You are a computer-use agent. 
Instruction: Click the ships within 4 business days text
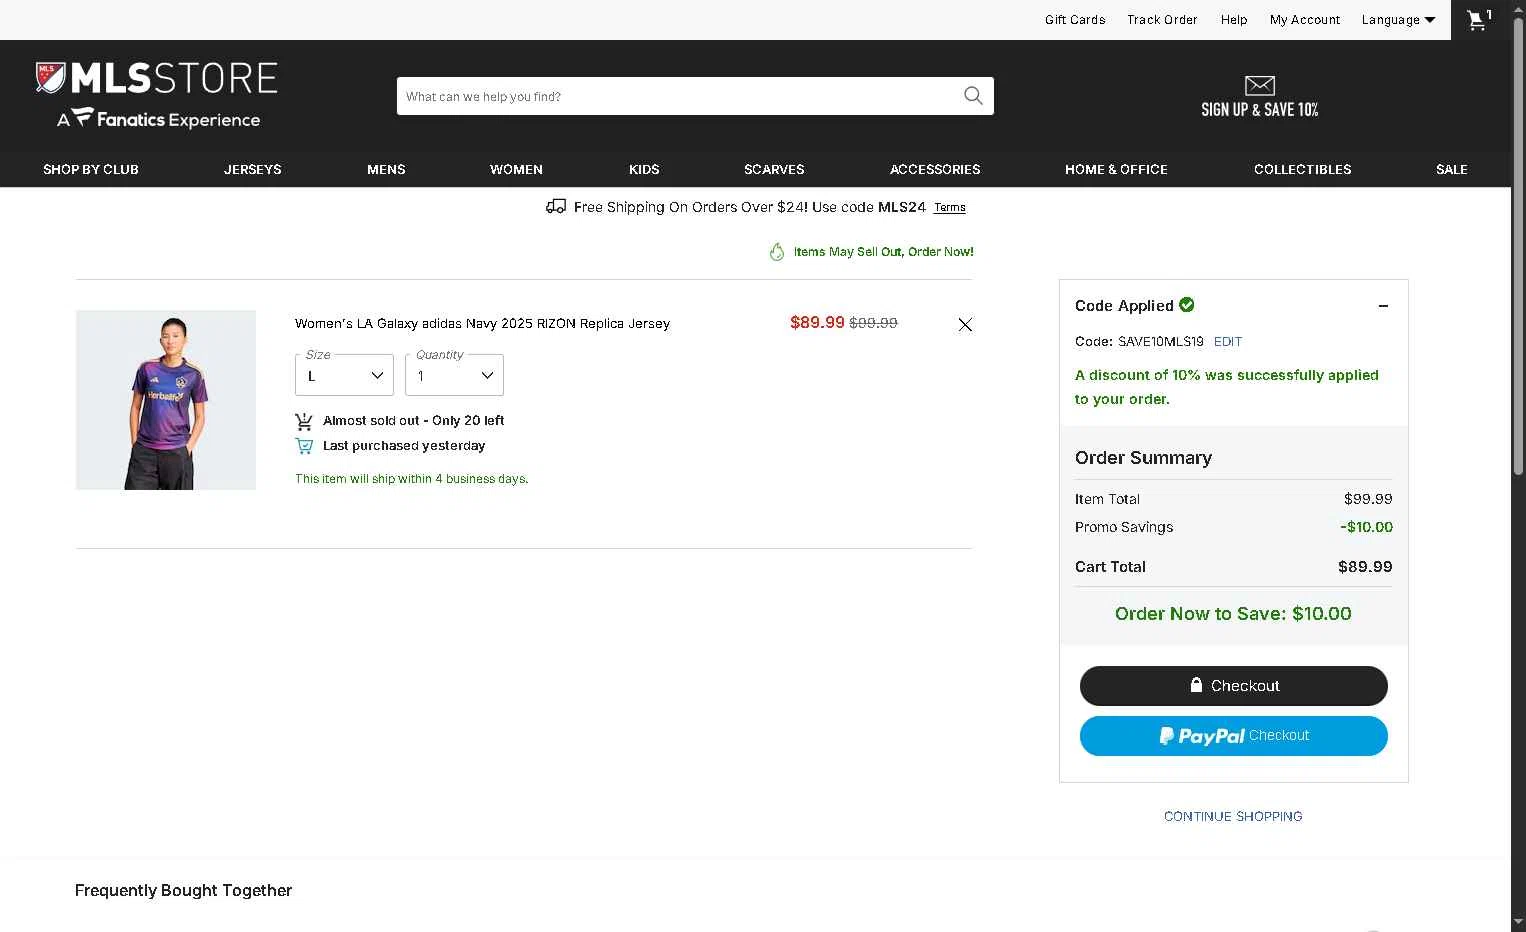pyautogui.click(x=411, y=479)
